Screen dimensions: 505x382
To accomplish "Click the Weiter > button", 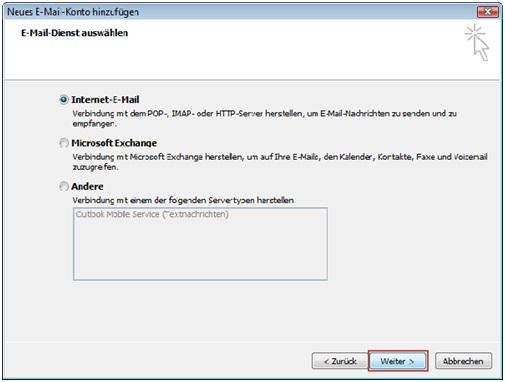I will click(398, 361).
